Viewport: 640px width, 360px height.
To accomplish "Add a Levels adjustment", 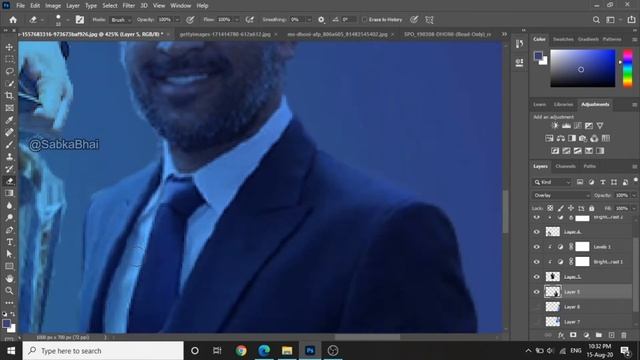I will (566, 126).
